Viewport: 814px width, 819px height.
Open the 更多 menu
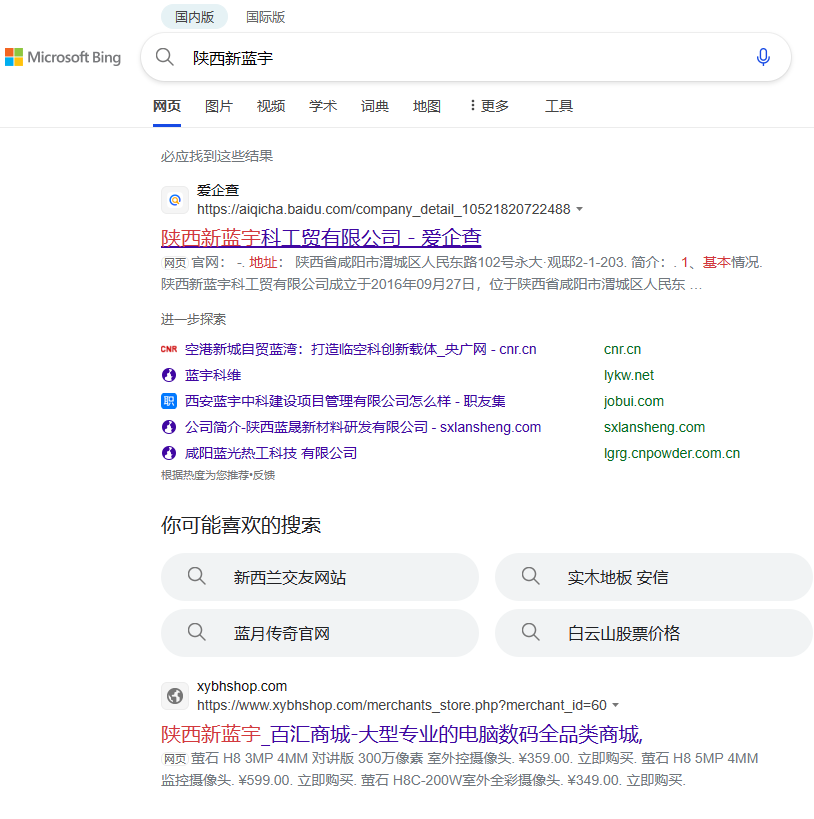point(489,106)
